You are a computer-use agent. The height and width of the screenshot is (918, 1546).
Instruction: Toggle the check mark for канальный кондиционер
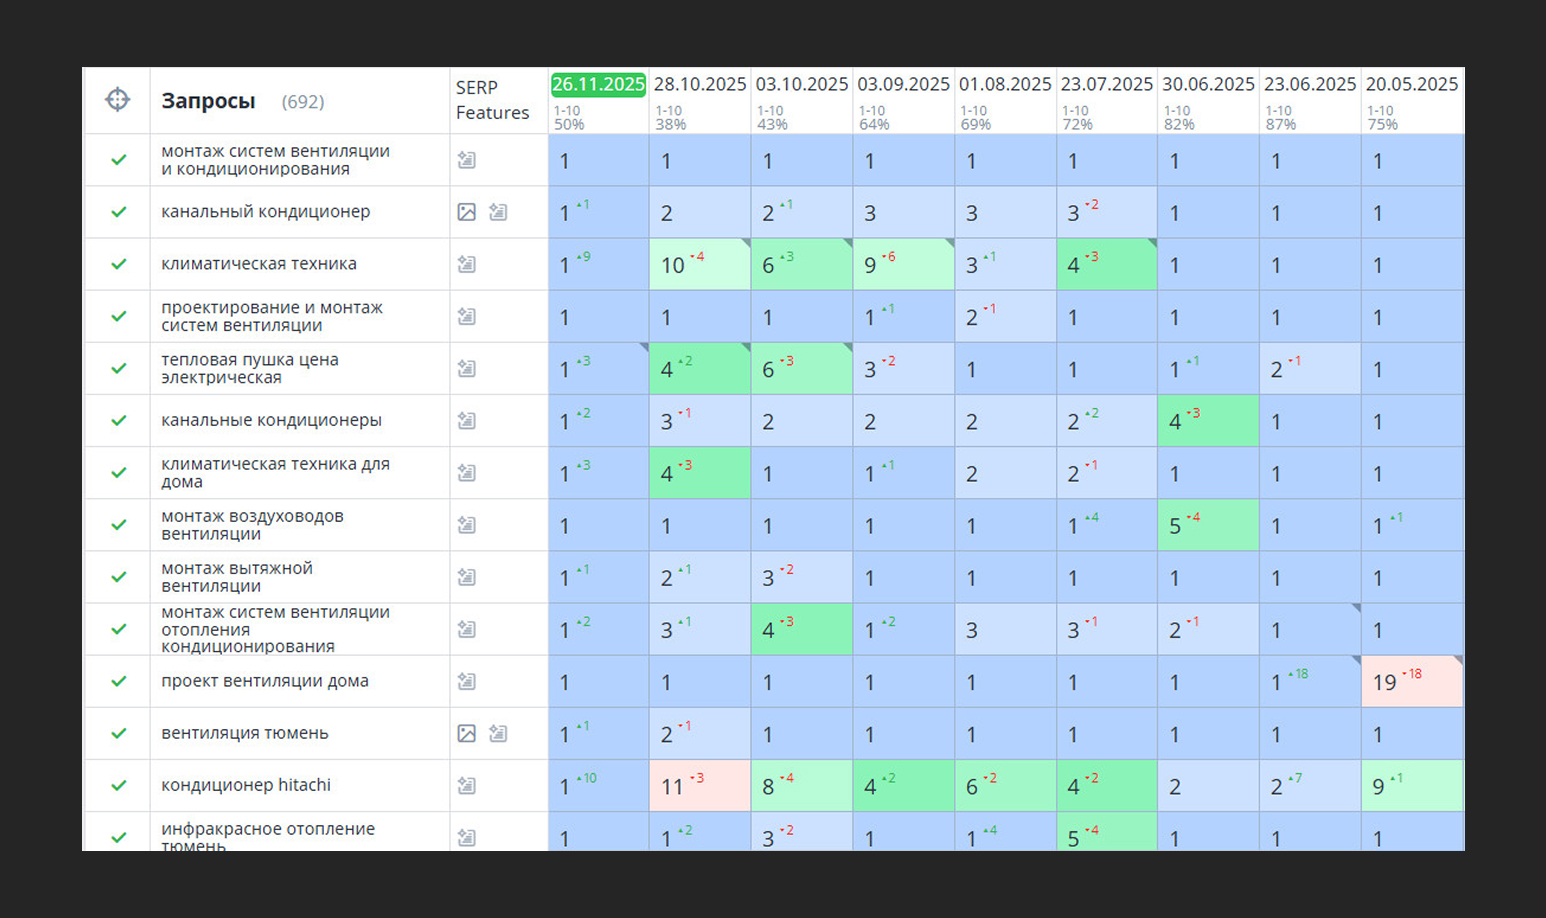[118, 212]
